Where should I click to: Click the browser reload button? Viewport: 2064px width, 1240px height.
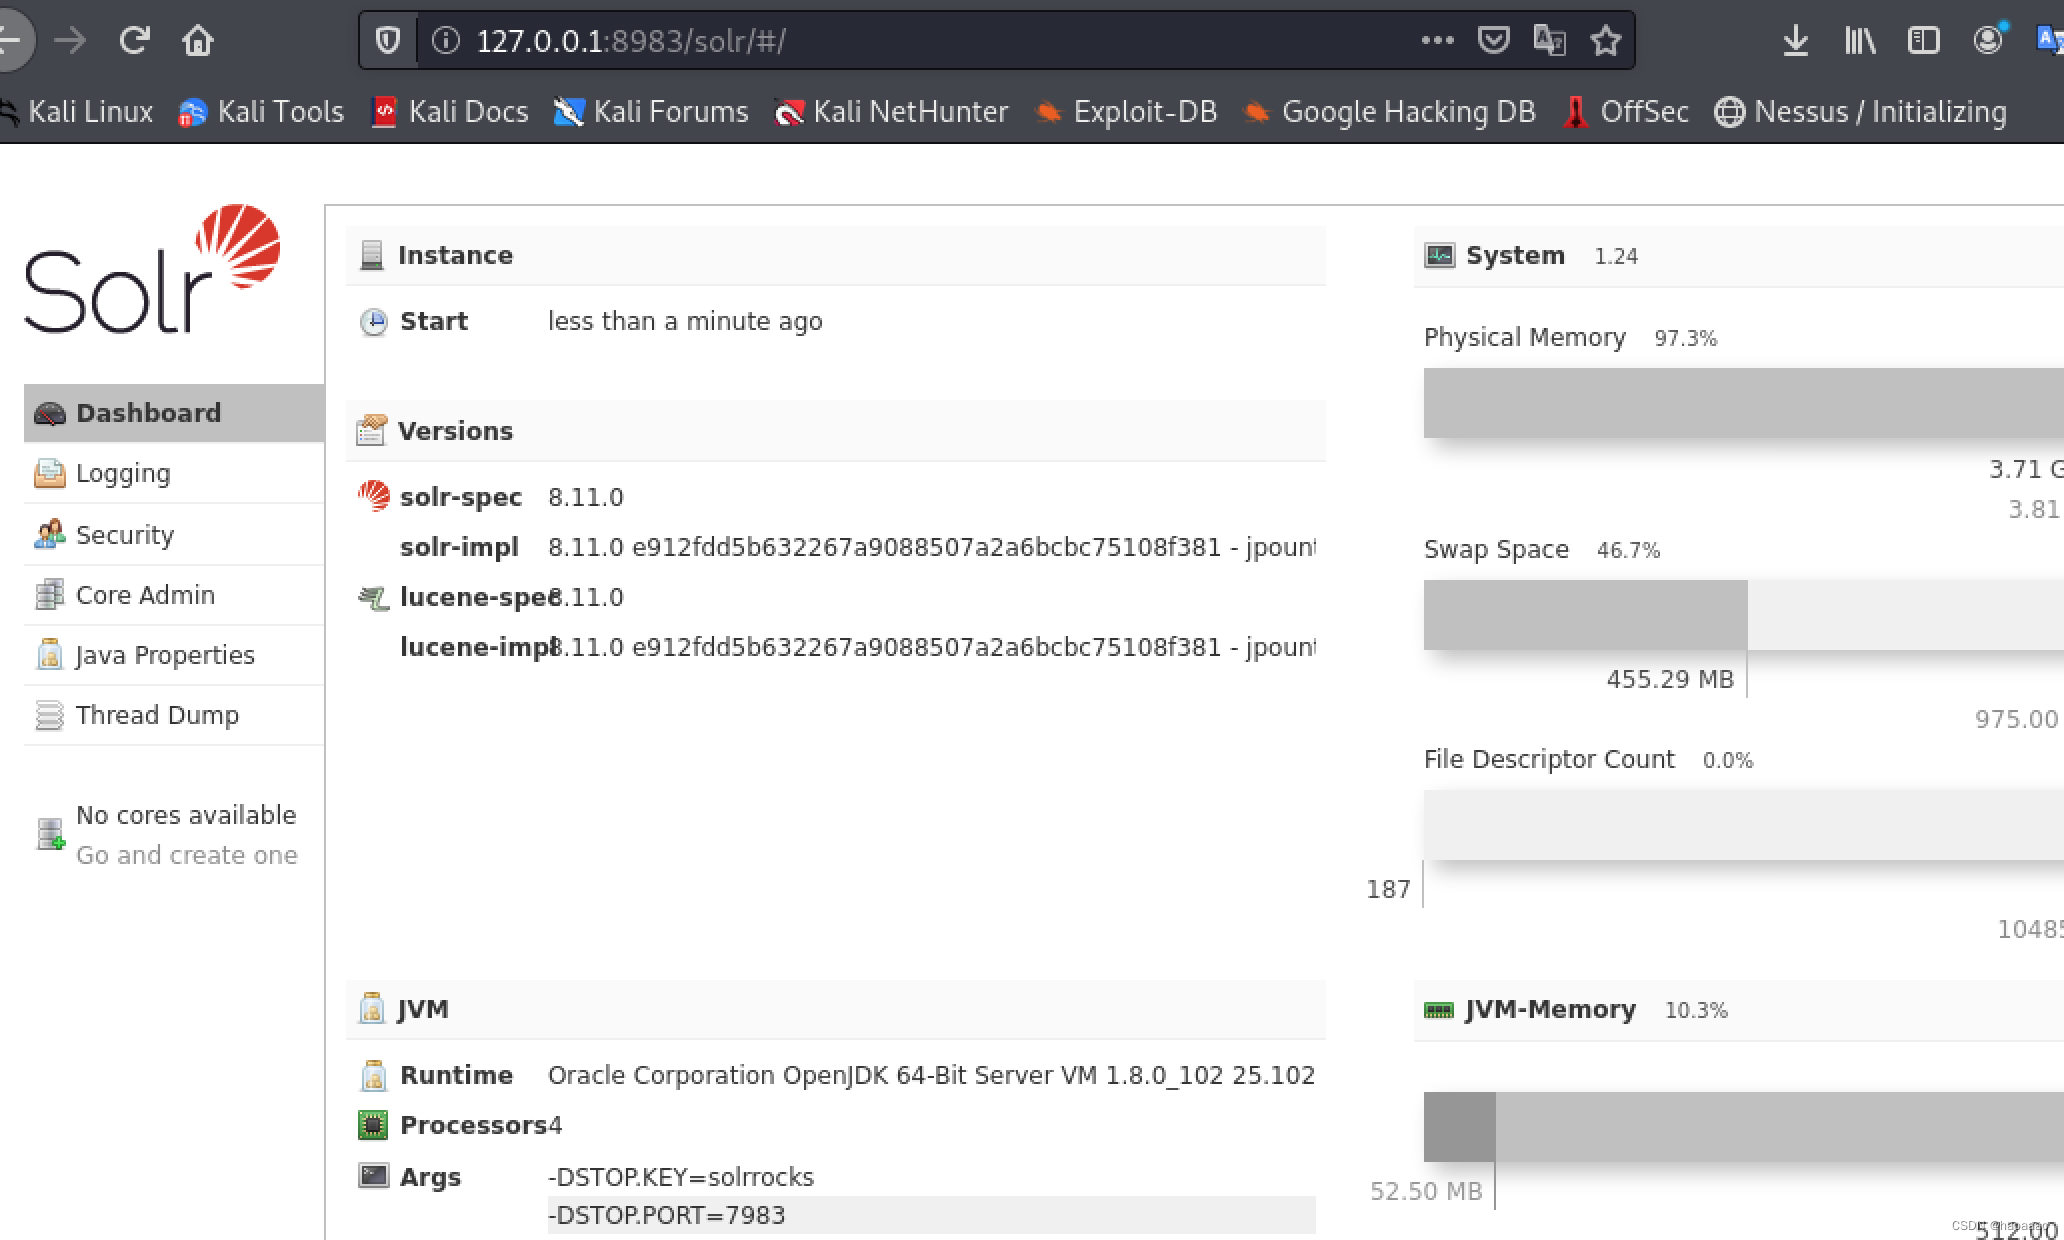point(134,41)
